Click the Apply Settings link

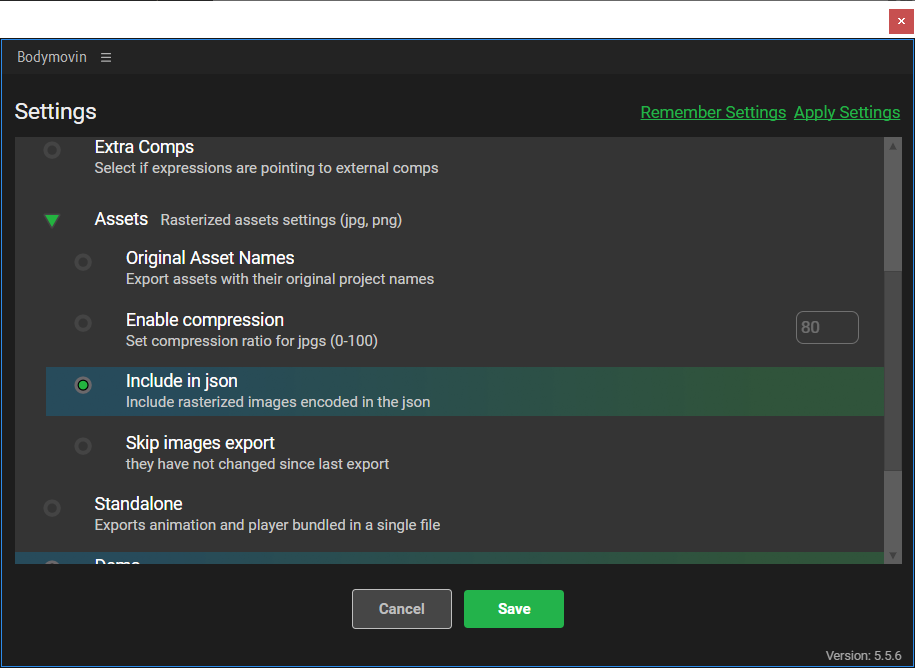point(847,112)
